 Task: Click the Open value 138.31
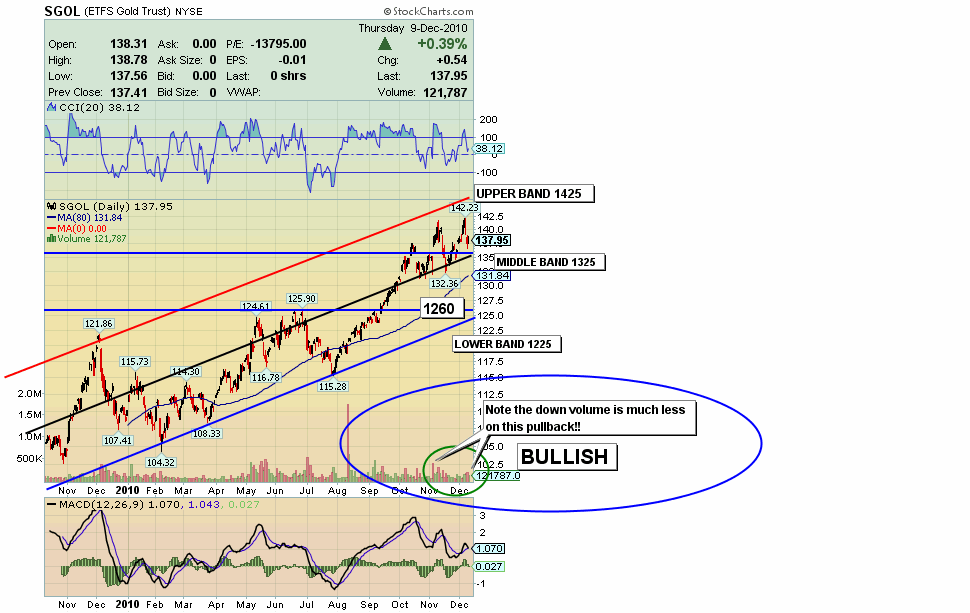tap(129, 44)
